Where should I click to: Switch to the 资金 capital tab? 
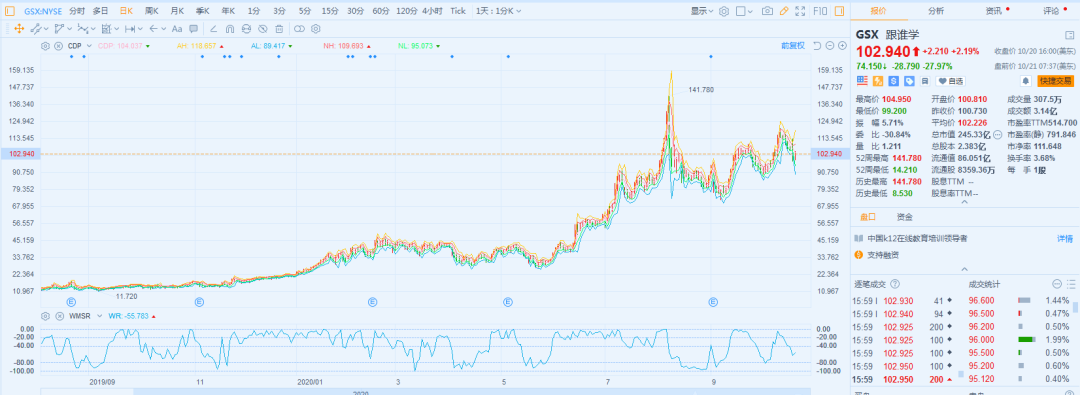click(904, 216)
